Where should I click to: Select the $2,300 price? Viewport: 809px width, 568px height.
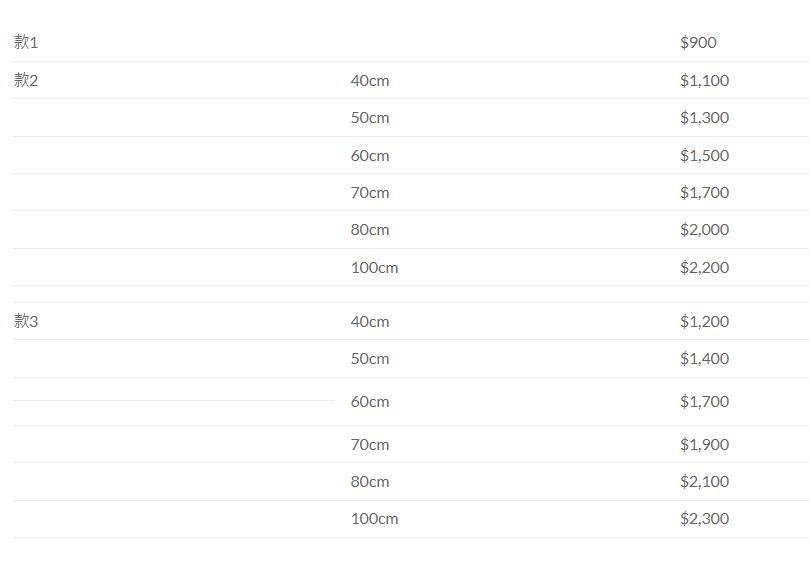point(704,519)
